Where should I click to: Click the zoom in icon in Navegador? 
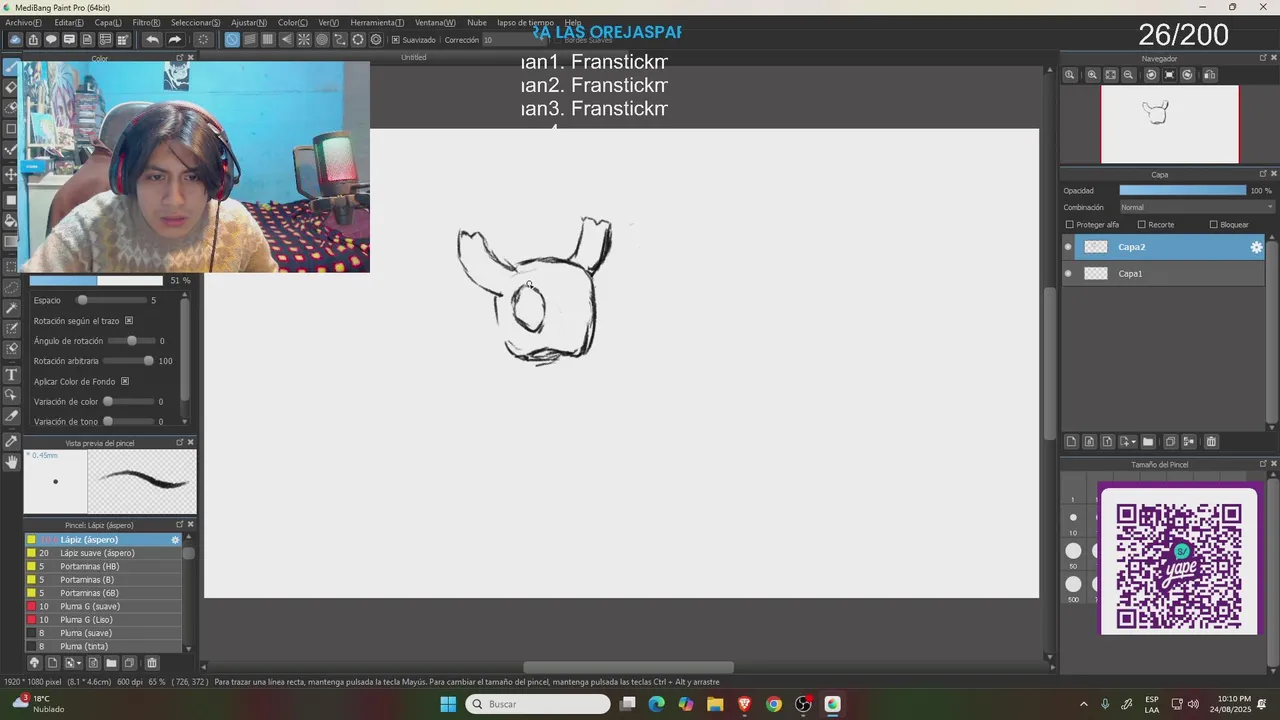tap(1092, 75)
